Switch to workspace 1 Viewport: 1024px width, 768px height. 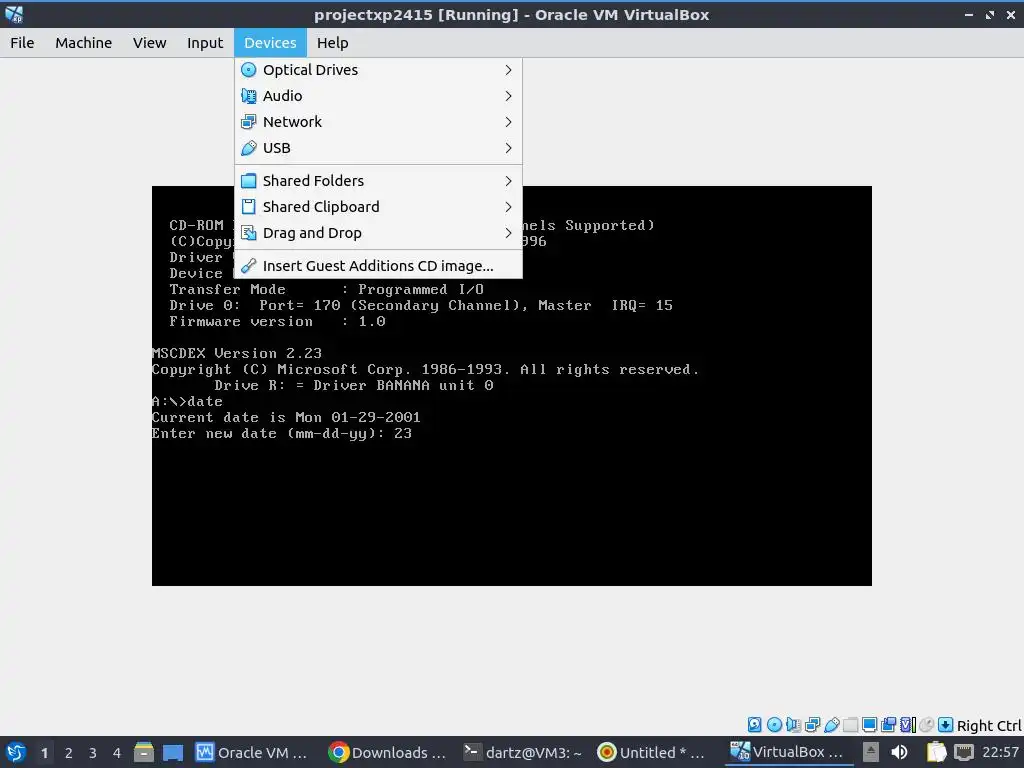(44, 753)
